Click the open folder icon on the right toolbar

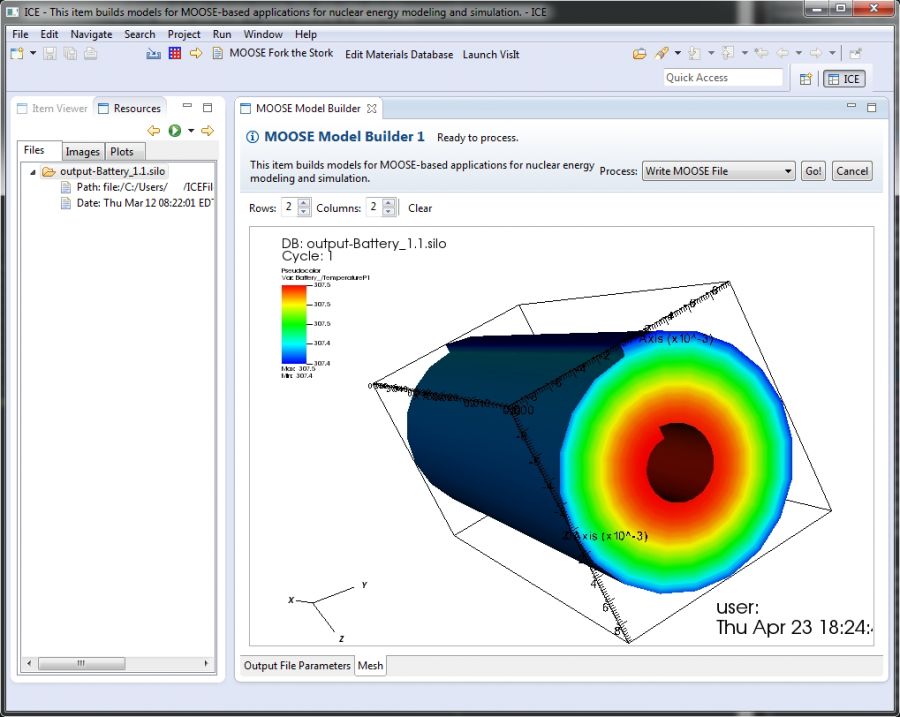[x=639, y=53]
